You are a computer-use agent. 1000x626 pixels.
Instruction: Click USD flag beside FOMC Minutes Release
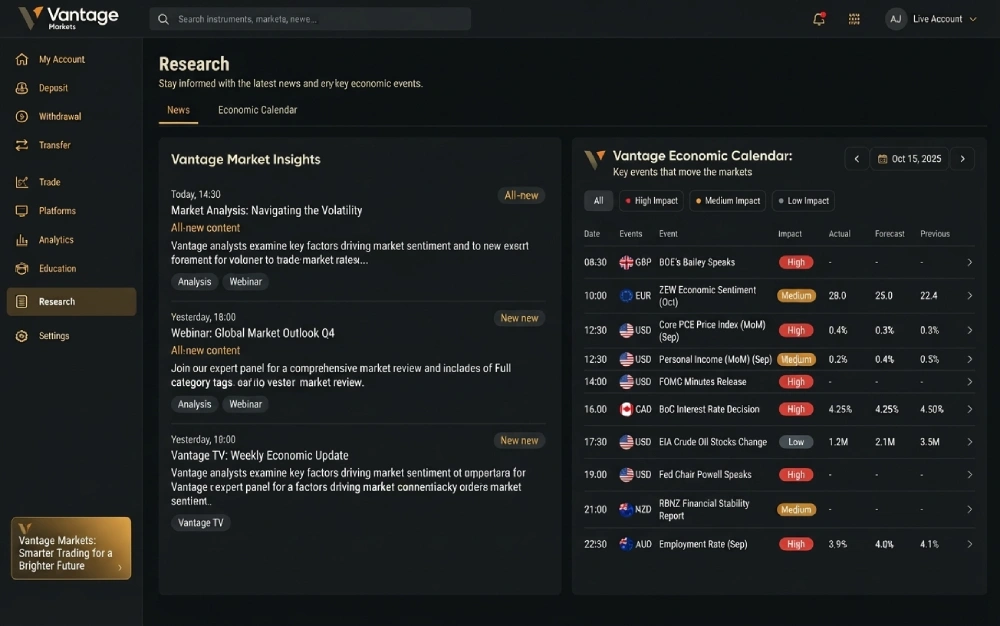pos(626,382)
